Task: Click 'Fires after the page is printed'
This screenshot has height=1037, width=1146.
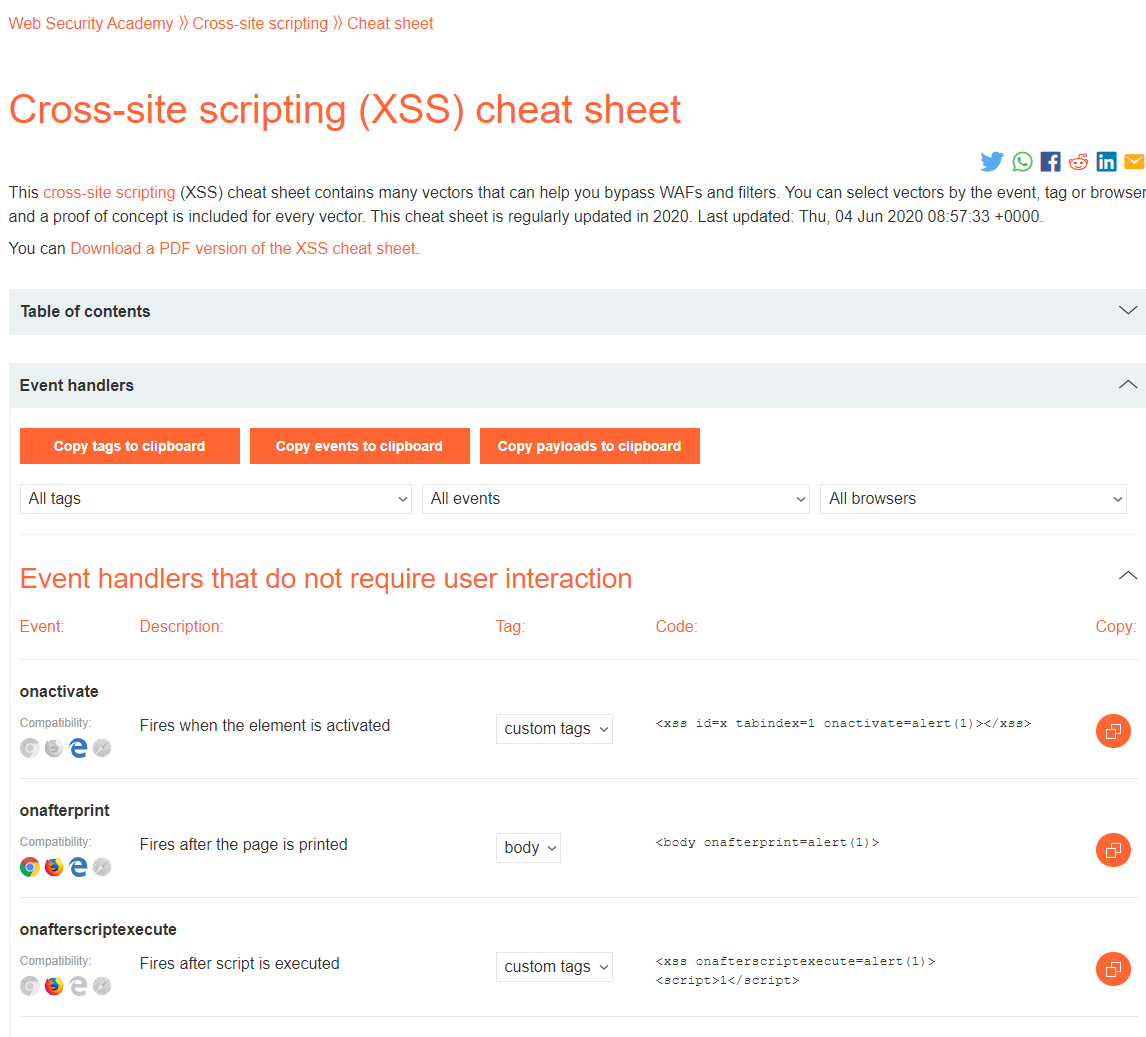Action: (x=243, y=845)
